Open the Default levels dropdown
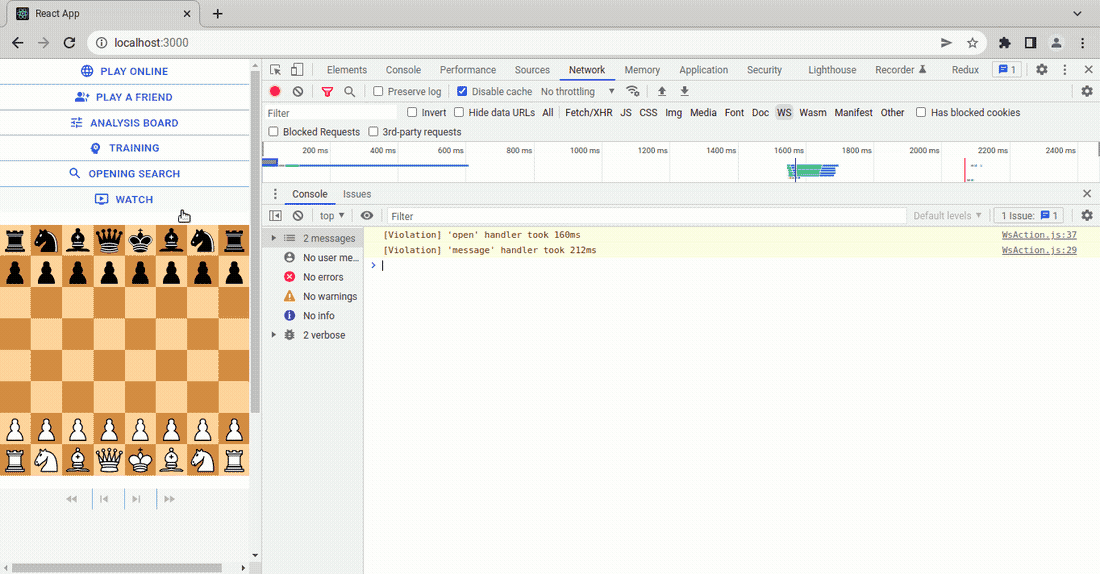Image resolution: width=1100 pixels, height=574 pixels. [x=947, y=215]
